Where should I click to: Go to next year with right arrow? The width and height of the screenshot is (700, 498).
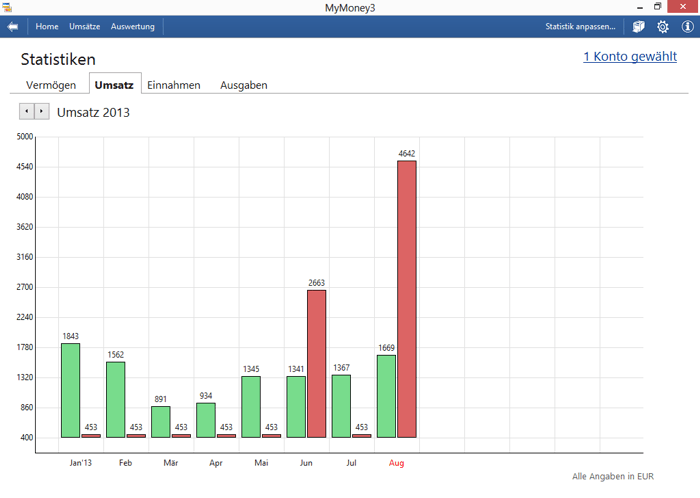click(x=41, y=112)
